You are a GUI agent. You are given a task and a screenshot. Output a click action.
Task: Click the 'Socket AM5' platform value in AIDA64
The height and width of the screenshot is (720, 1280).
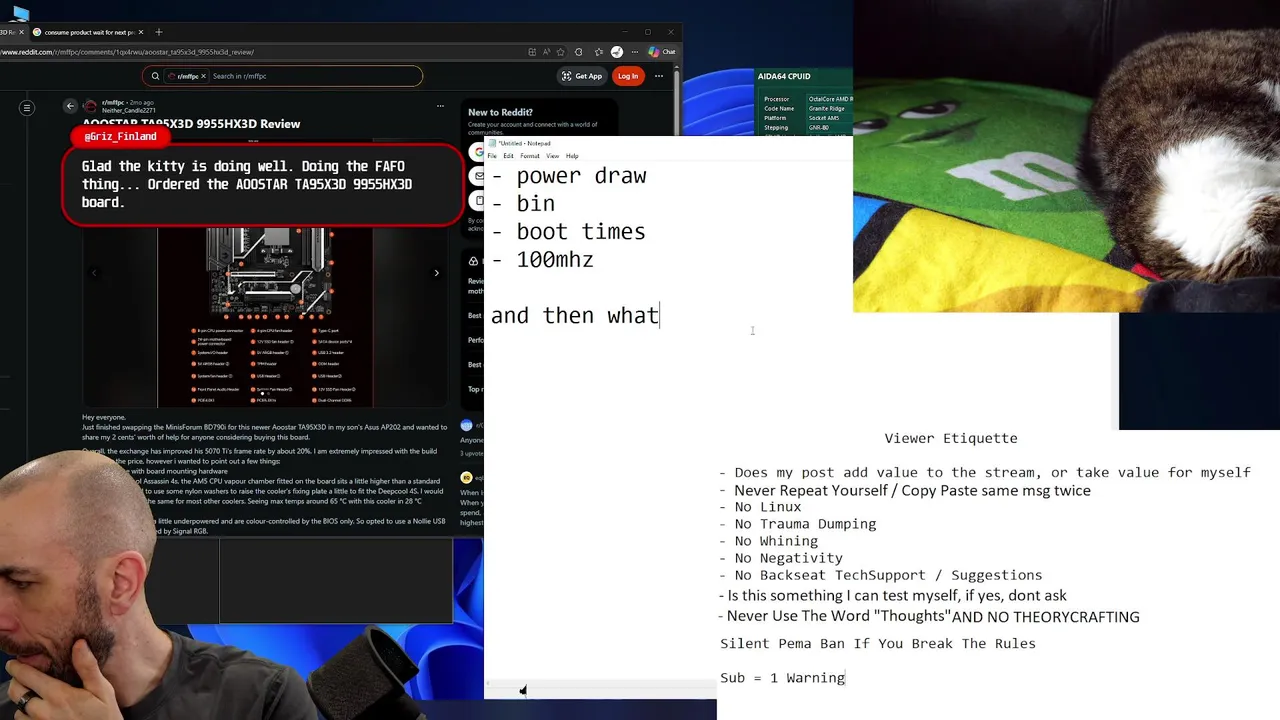click(824, 118)
